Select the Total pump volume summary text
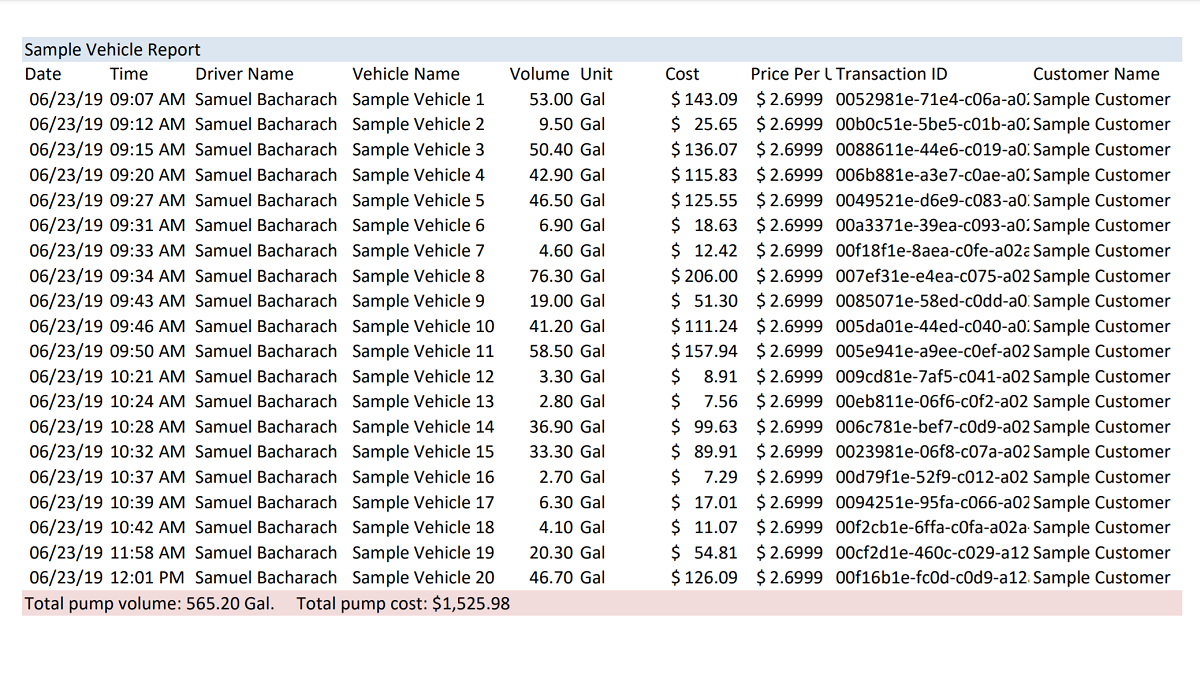 148,604
